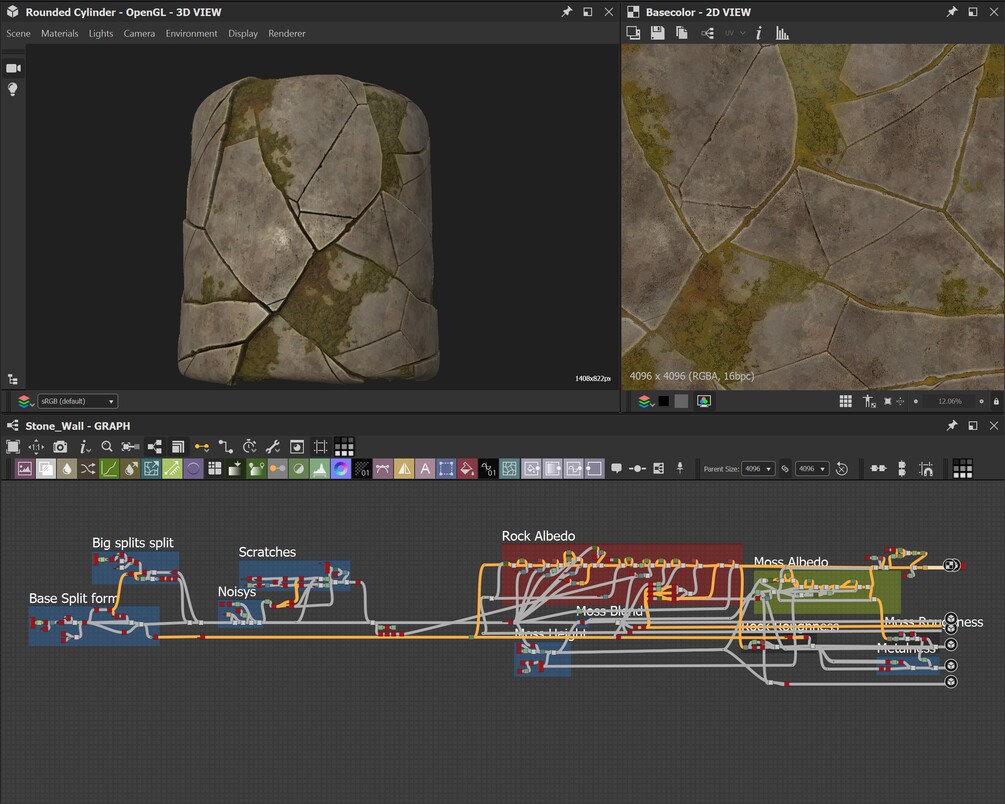Toggle the zoom lock in 2D view
Image resolution: width=1005 pixels, height=804 pixels.
[995, 401]
